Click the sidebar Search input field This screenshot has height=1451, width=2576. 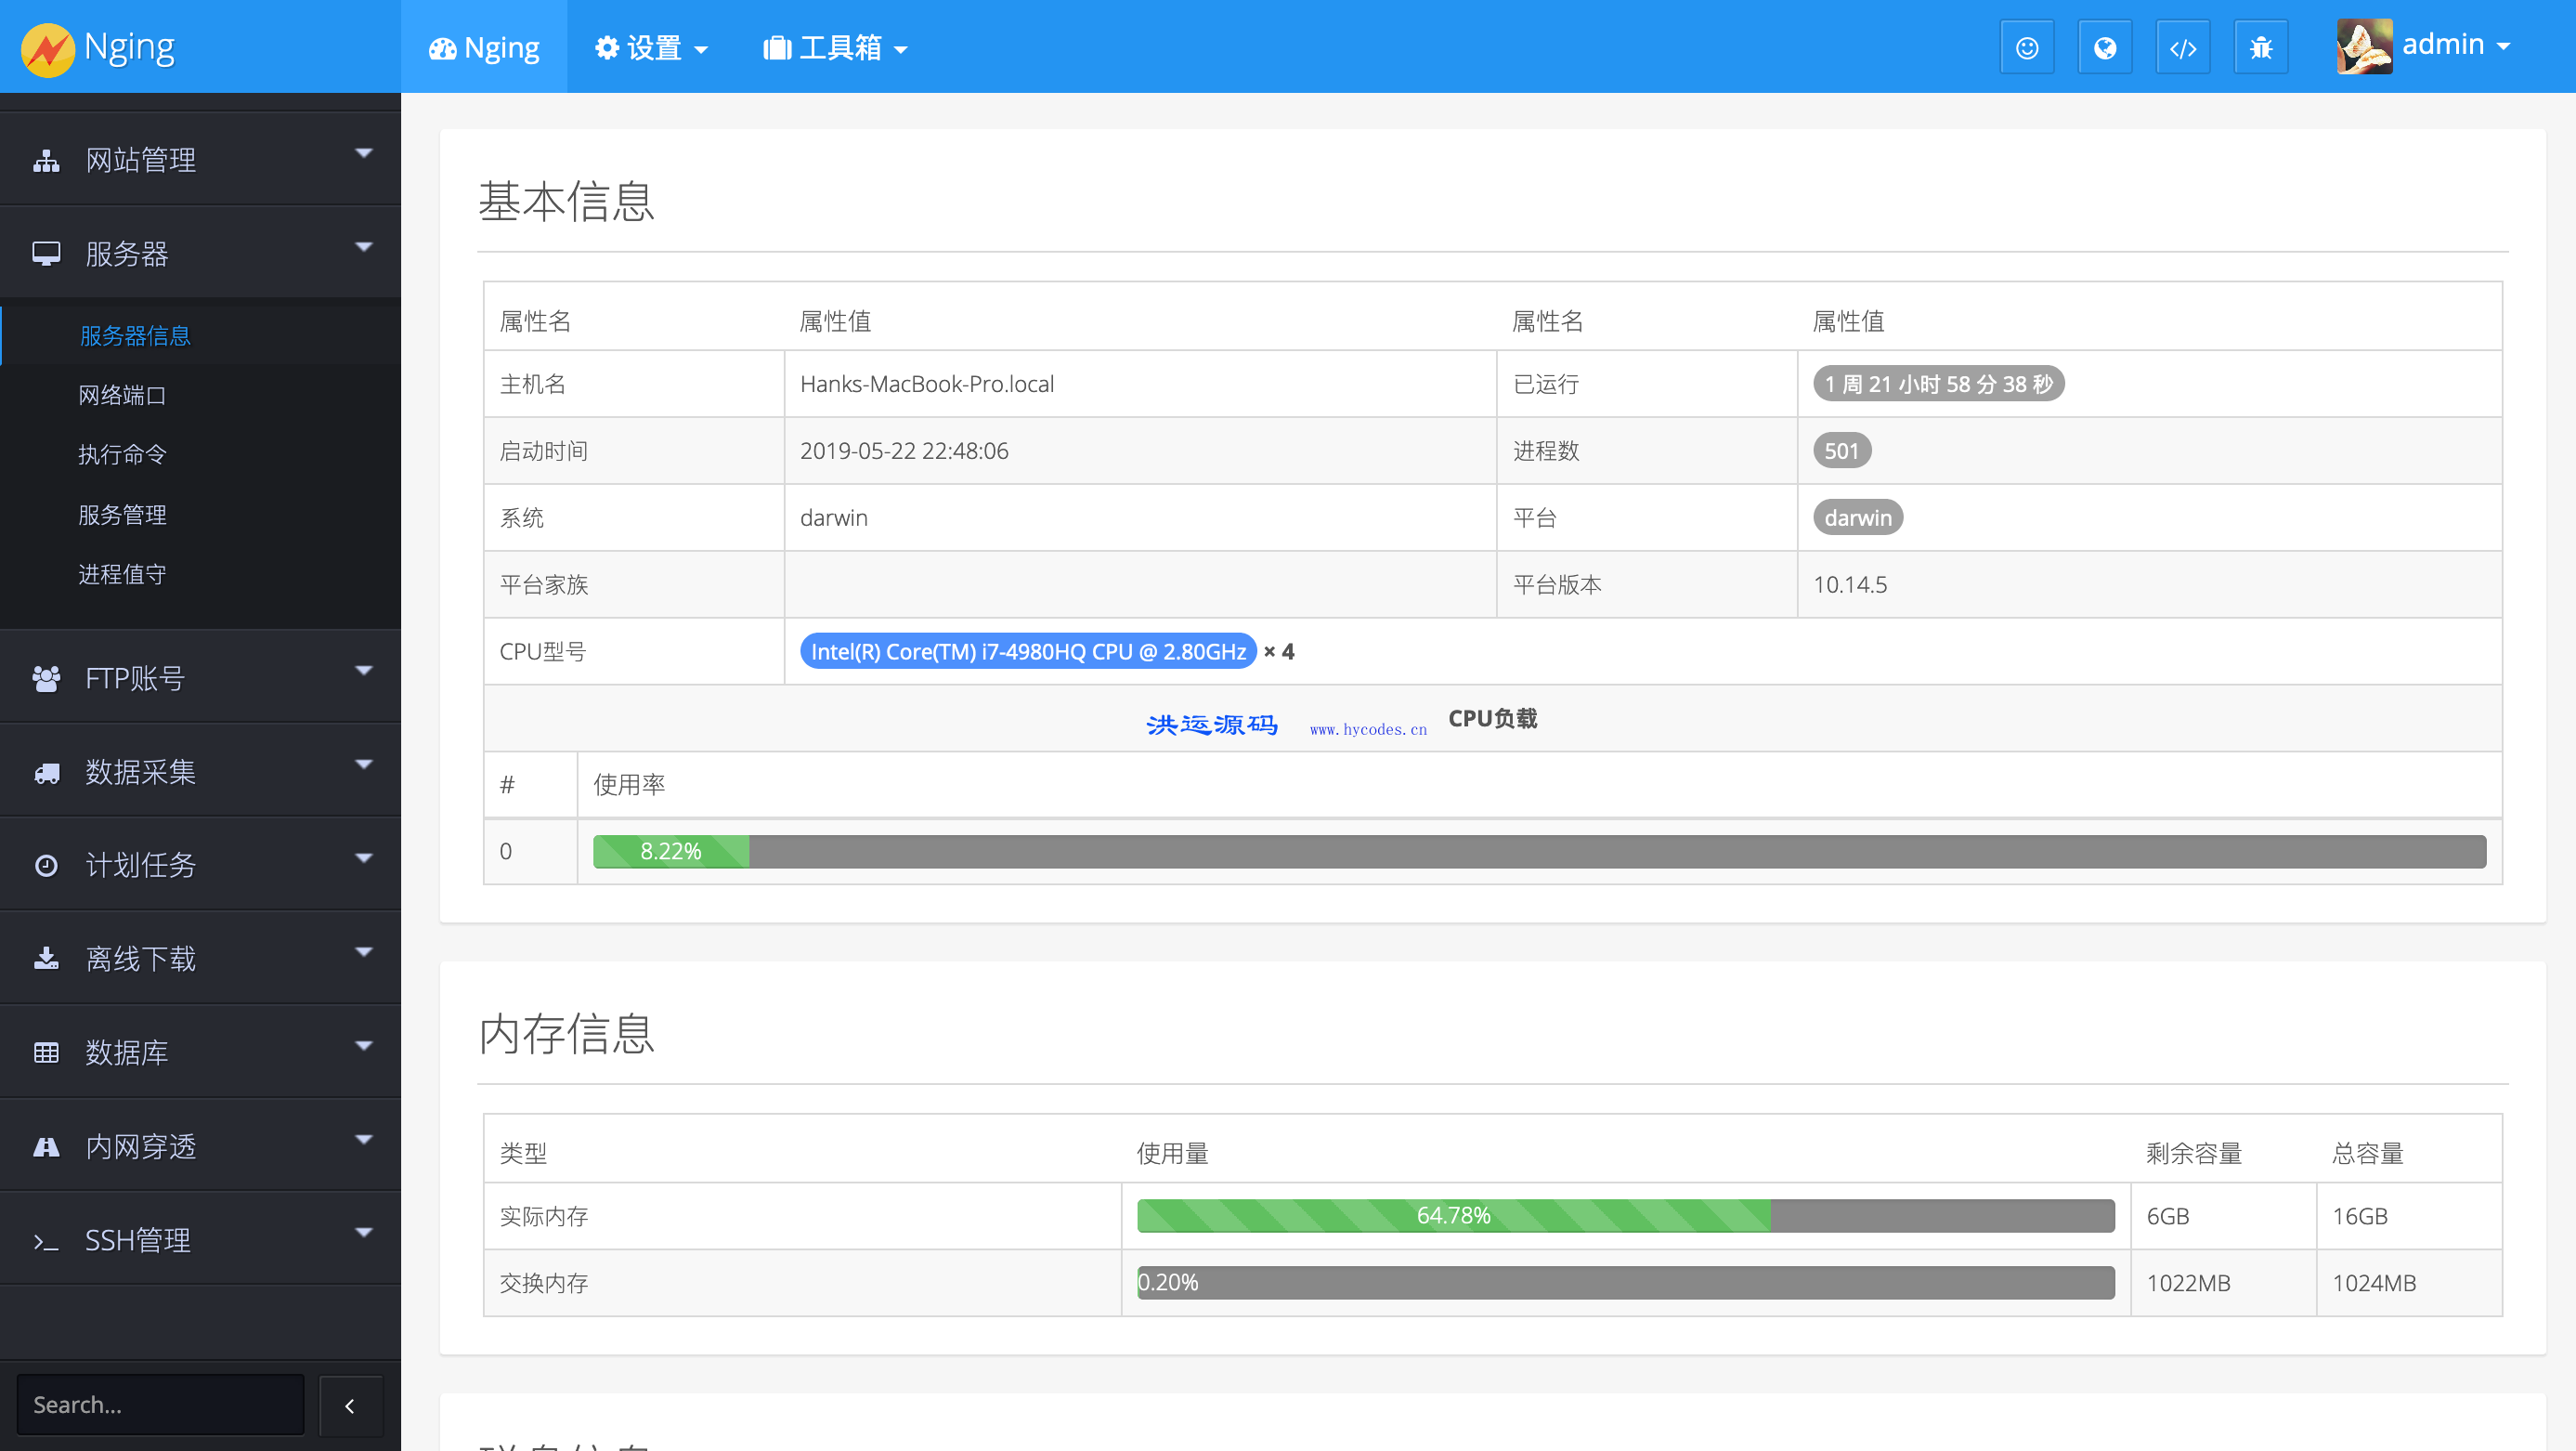pos(160,1405)
